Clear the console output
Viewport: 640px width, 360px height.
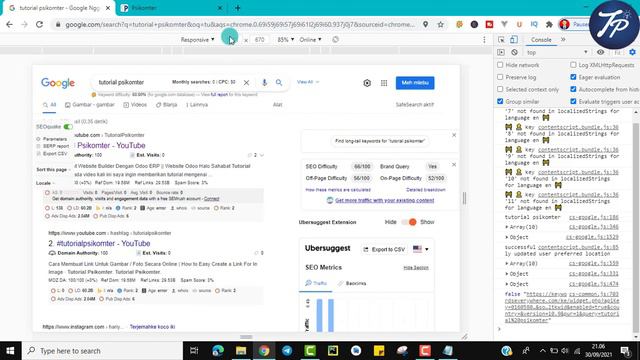point(514,52)
